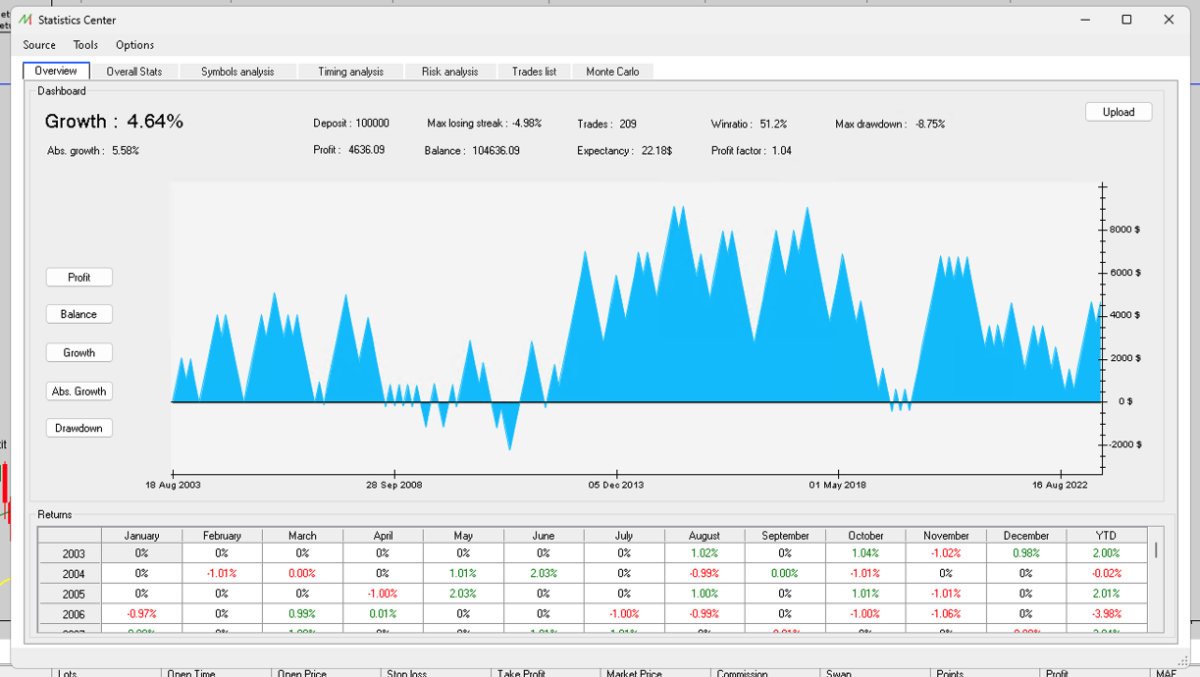Viewport: 1200px width, 677px height.
Task: Click the Statistics Center app logo icon
Action: 26,20
